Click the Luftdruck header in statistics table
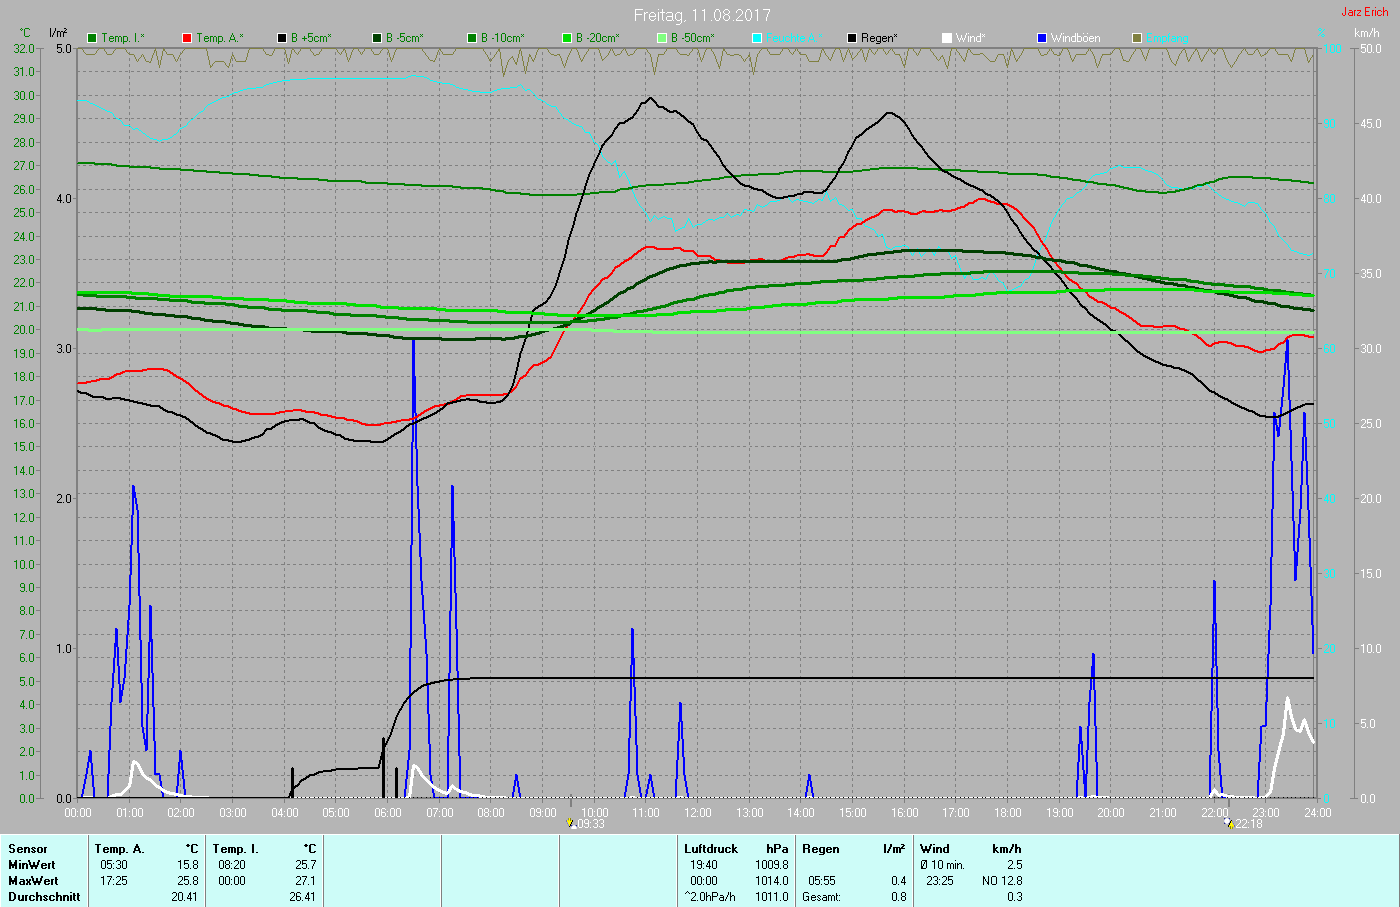The image size is (1400, 907). (711, 849)
